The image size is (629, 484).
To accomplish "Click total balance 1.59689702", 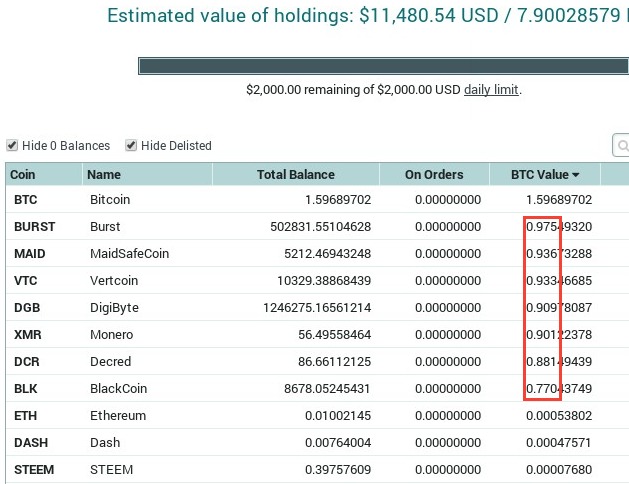I will (338, 200).
